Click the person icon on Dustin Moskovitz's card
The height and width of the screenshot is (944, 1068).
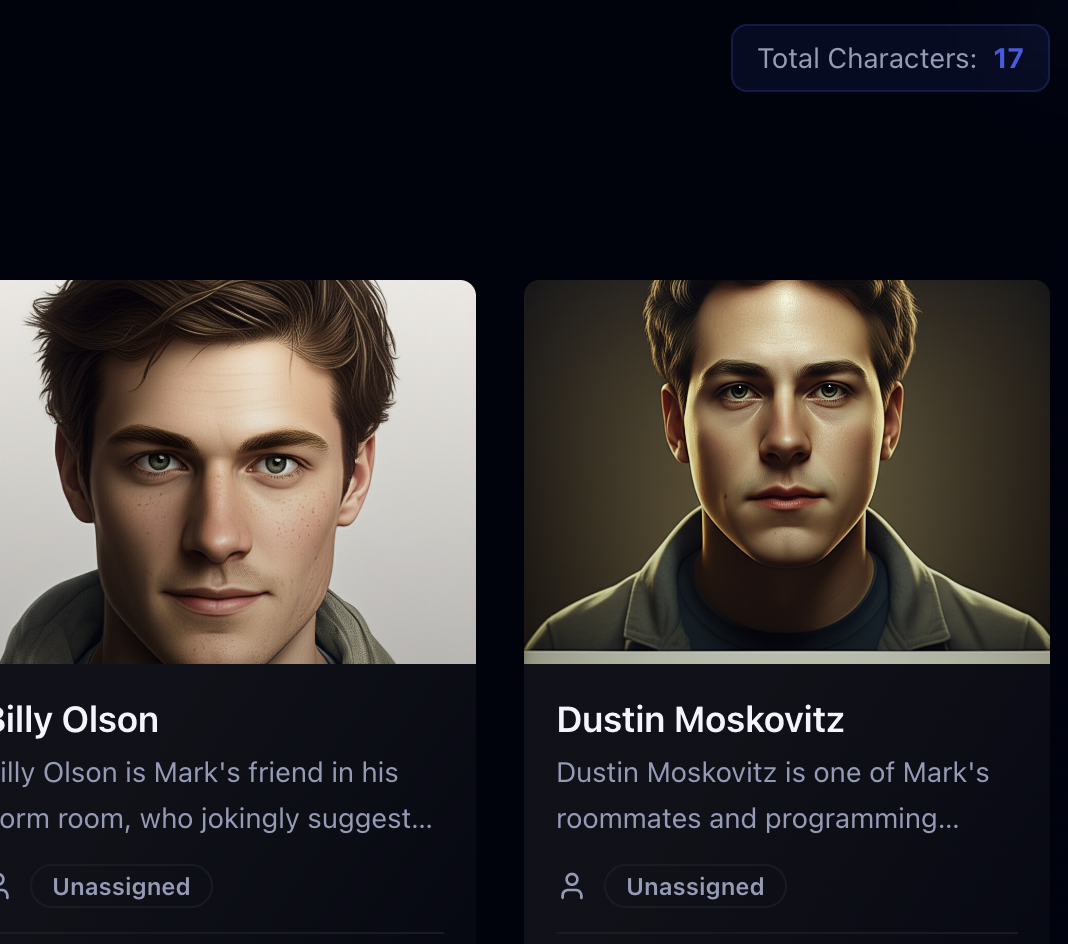pos(571,886)
